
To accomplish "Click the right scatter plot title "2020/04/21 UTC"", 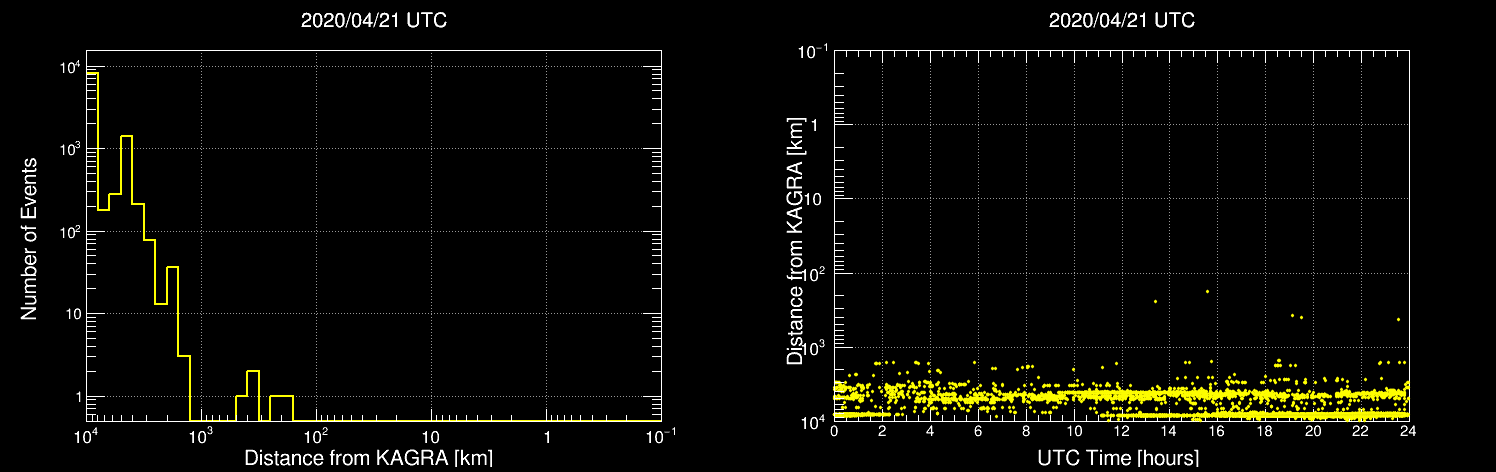I will 1121,20.
